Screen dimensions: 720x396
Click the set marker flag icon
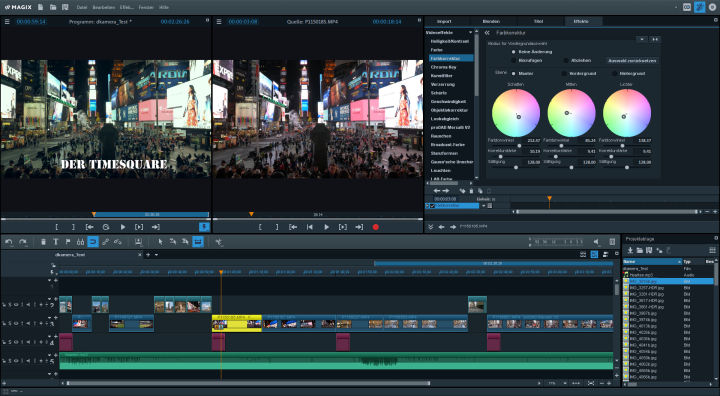pyautogui.click(x=68, y=242)
